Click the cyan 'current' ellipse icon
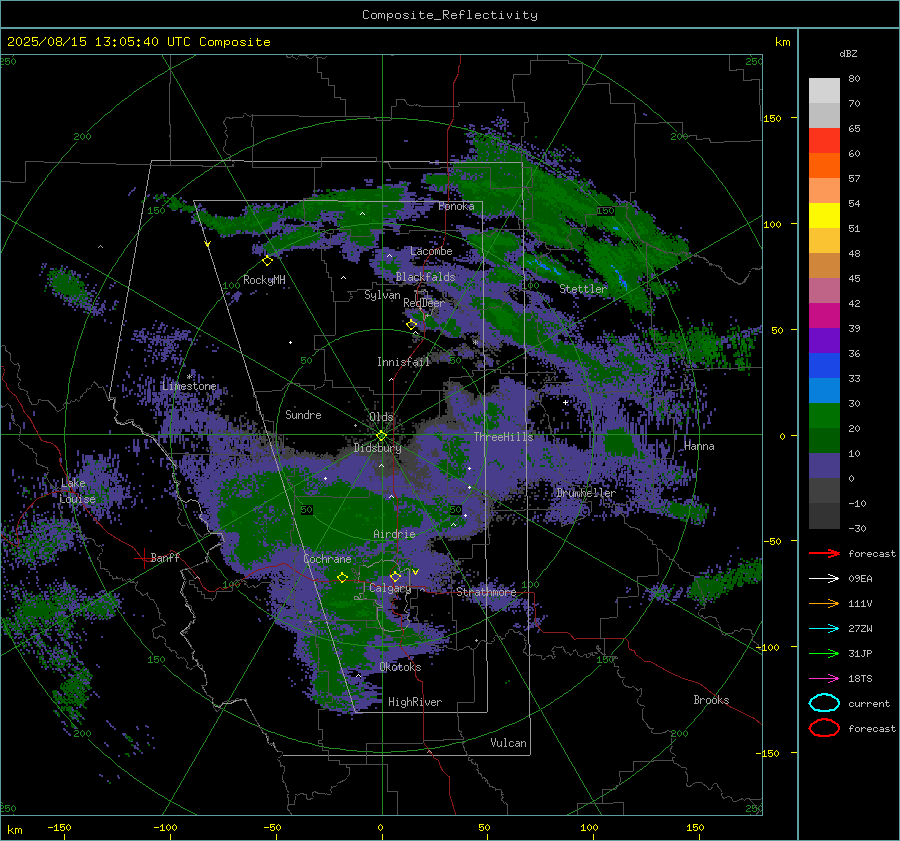Image resolution: width=900 pixels, height=841 pixels. click(824, 703)
